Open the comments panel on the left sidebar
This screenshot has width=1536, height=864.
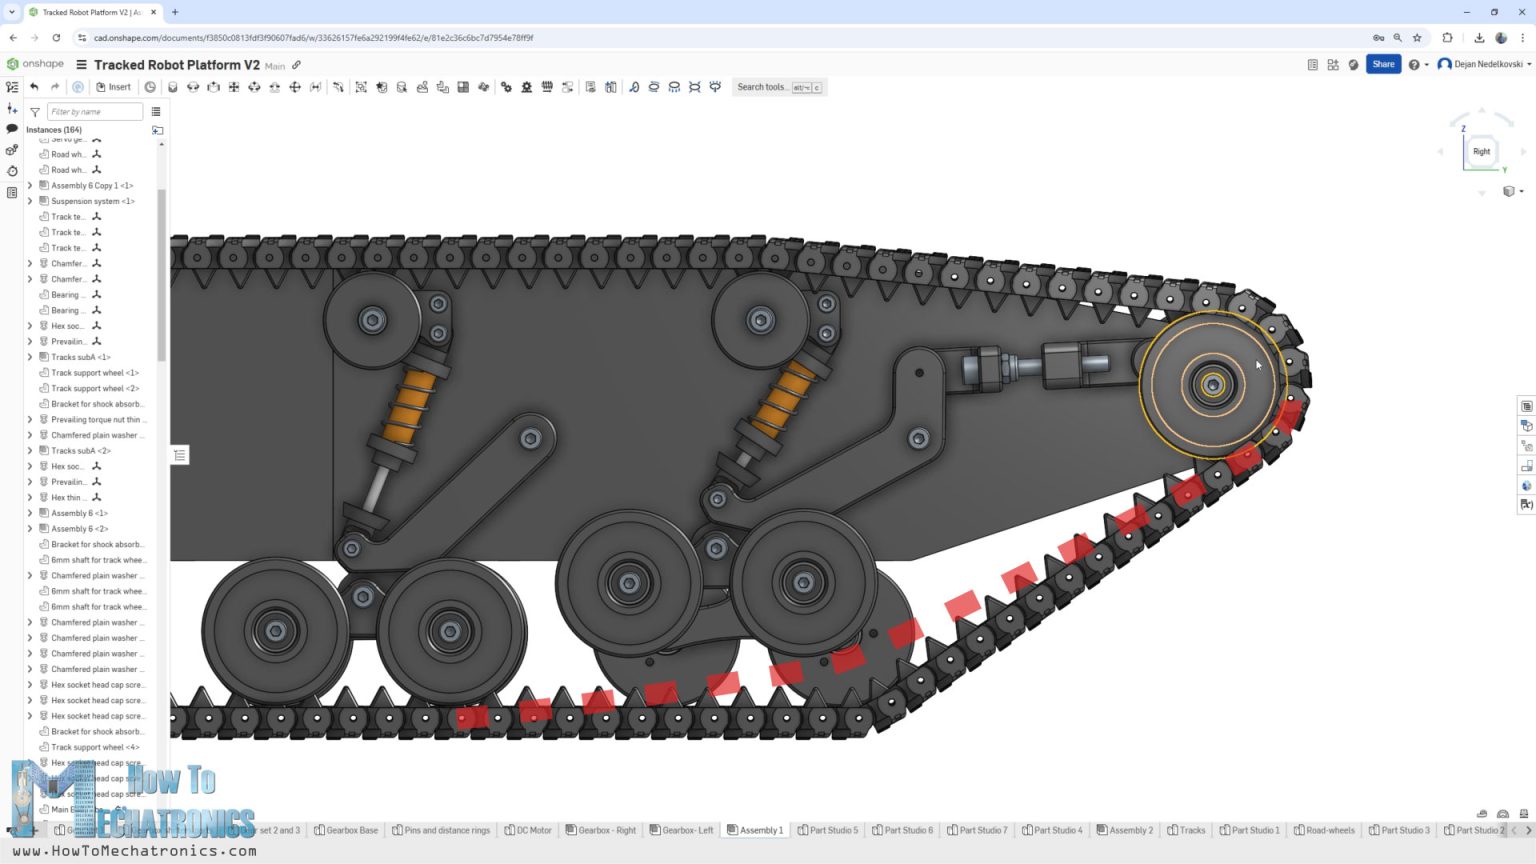coord(12,129)
